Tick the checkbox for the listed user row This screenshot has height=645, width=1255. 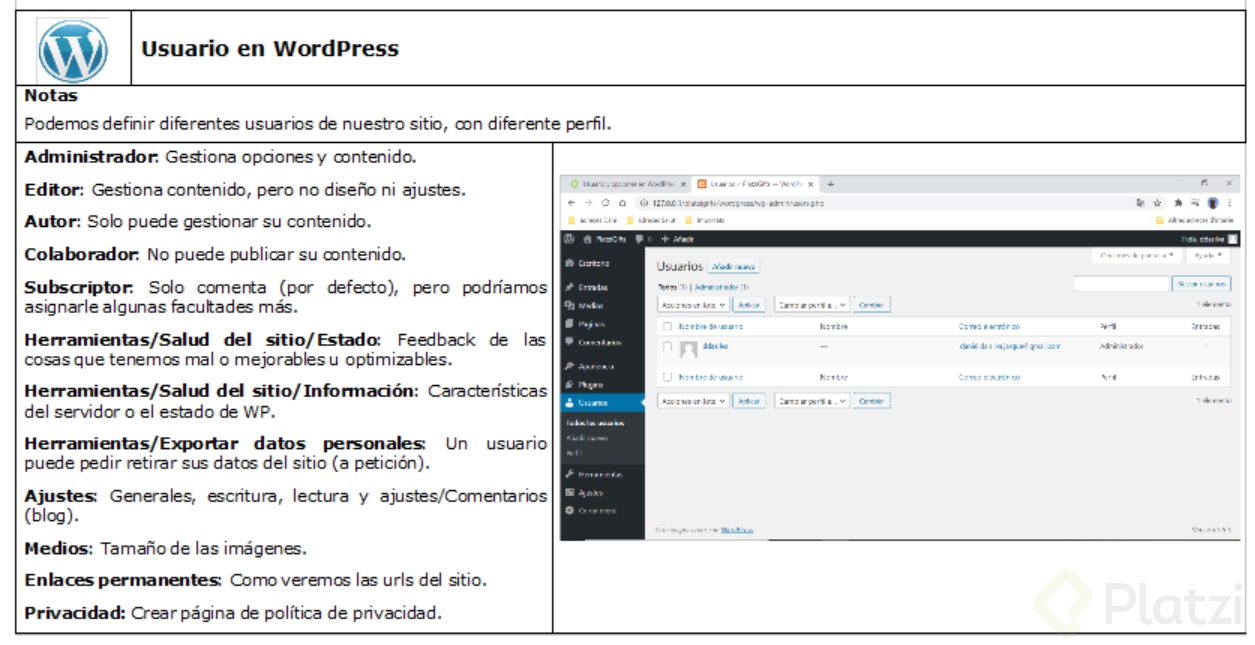pyautogui.click(x=667, y=346)
